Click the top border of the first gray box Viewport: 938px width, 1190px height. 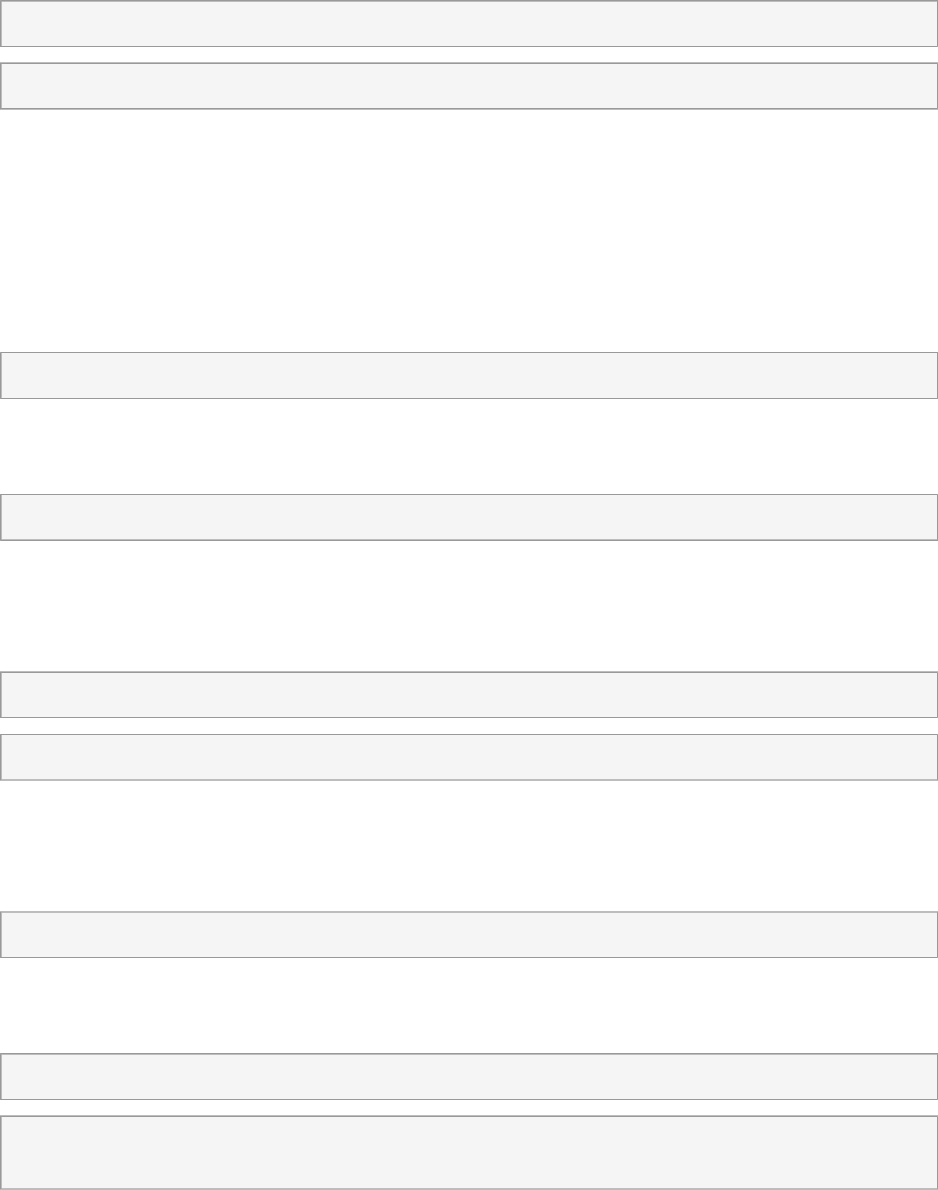pos(469,1)
